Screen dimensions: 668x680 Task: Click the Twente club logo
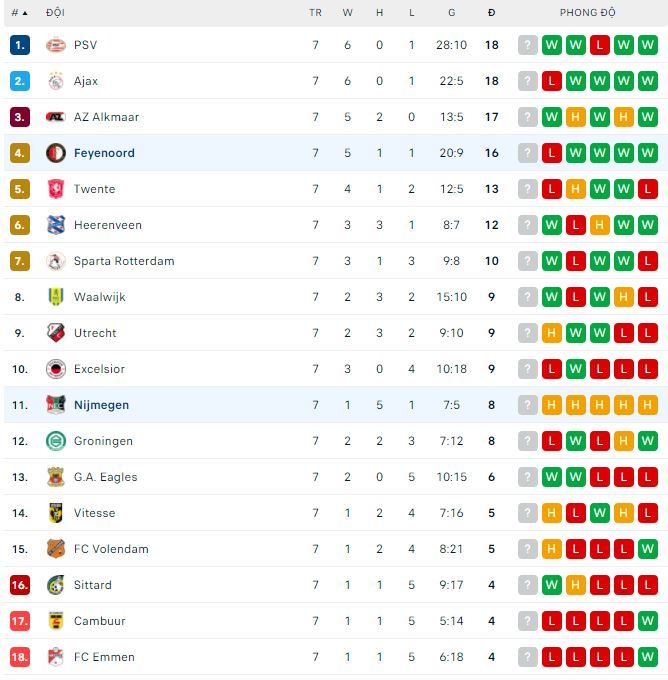(56, 189)
